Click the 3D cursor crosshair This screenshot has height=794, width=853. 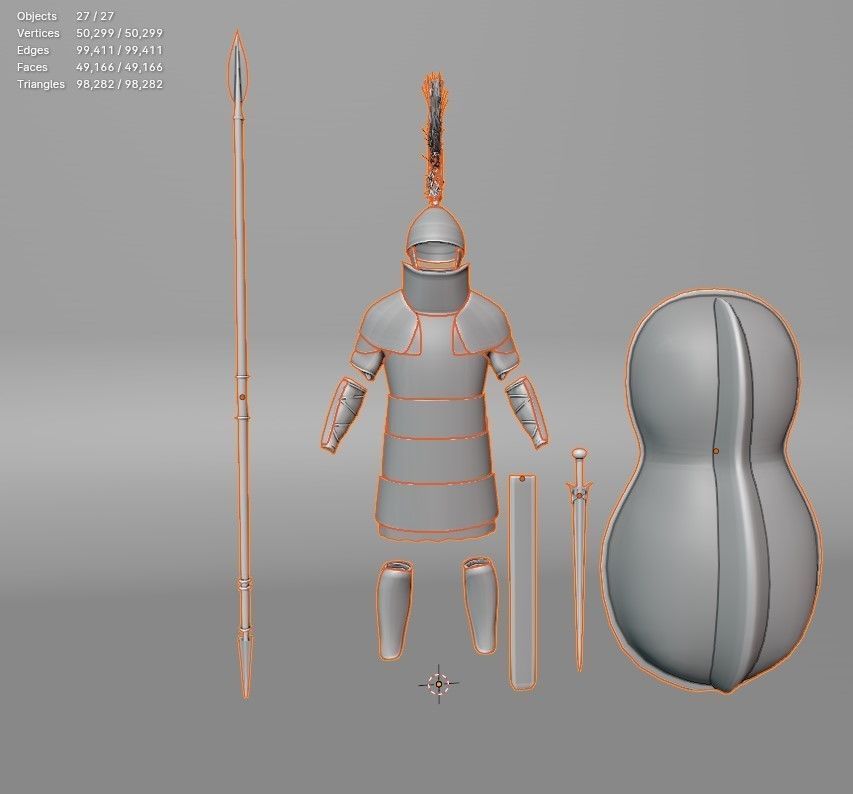point(438,684)
